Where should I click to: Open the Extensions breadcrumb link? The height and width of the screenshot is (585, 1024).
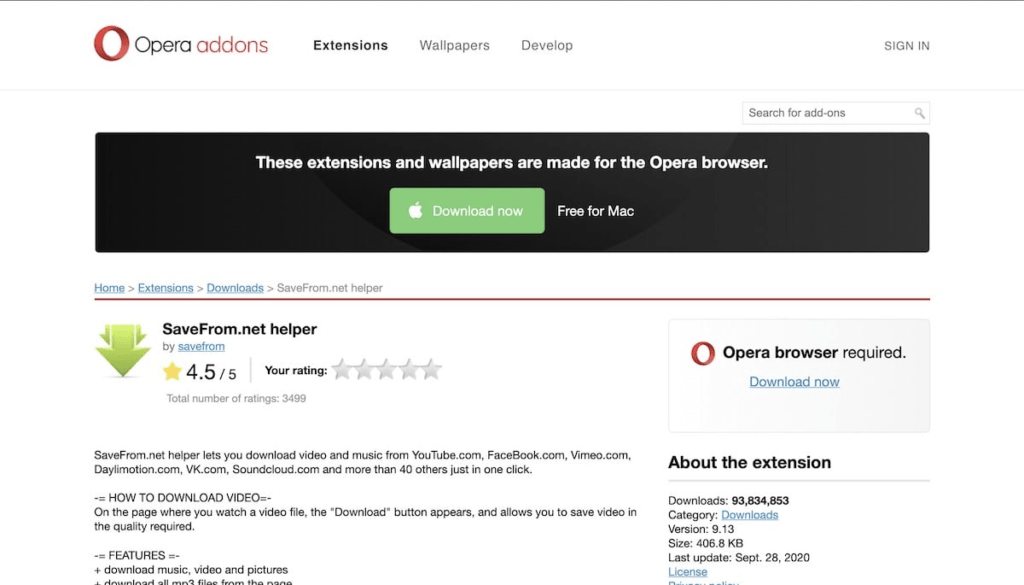165,288
